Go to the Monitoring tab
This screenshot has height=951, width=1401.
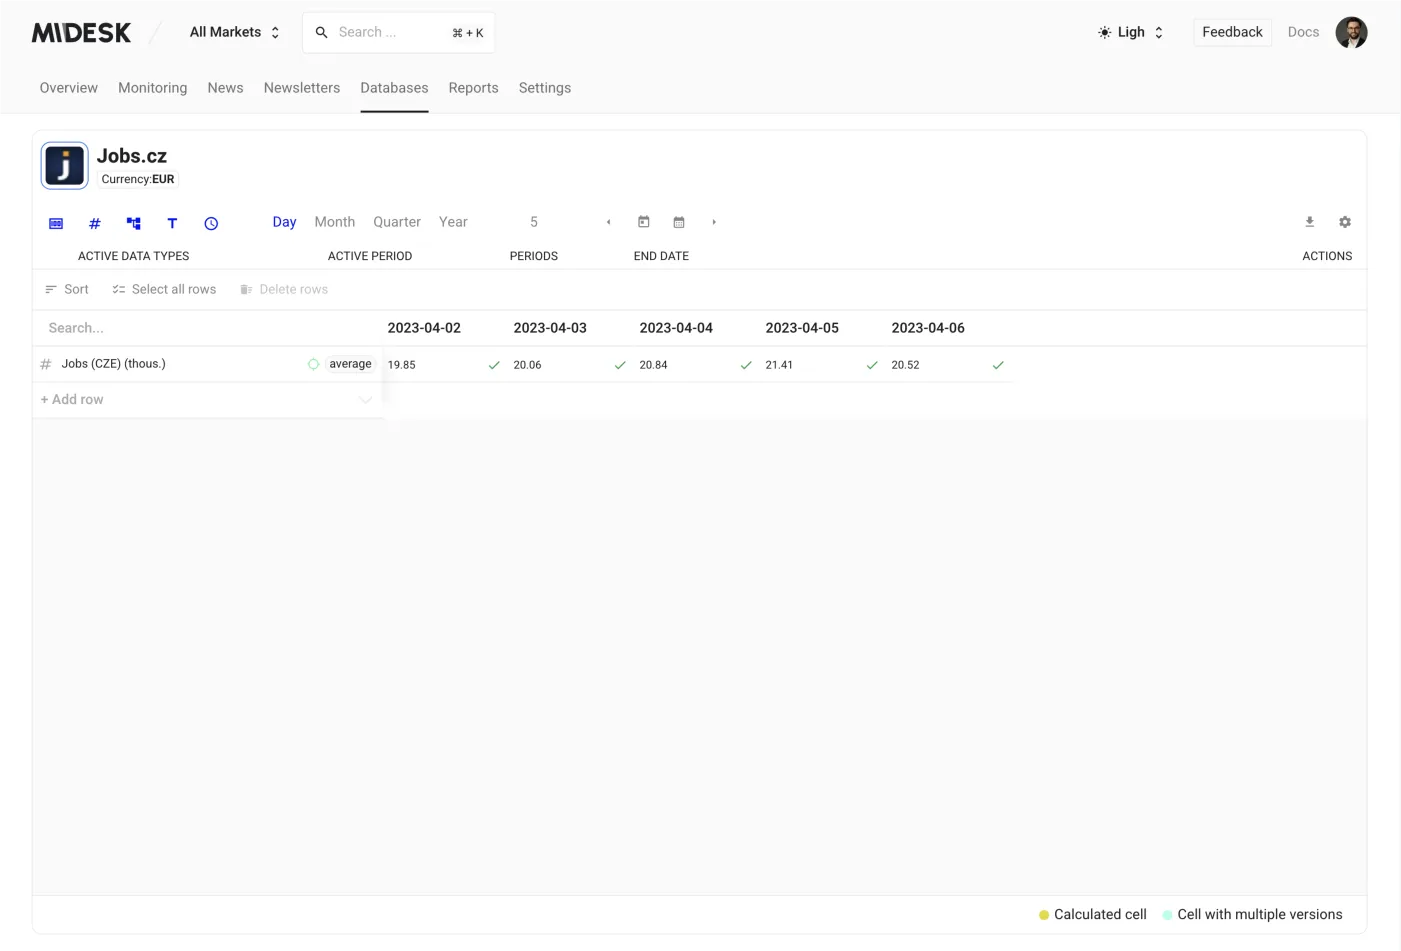(x=153, y=88)
